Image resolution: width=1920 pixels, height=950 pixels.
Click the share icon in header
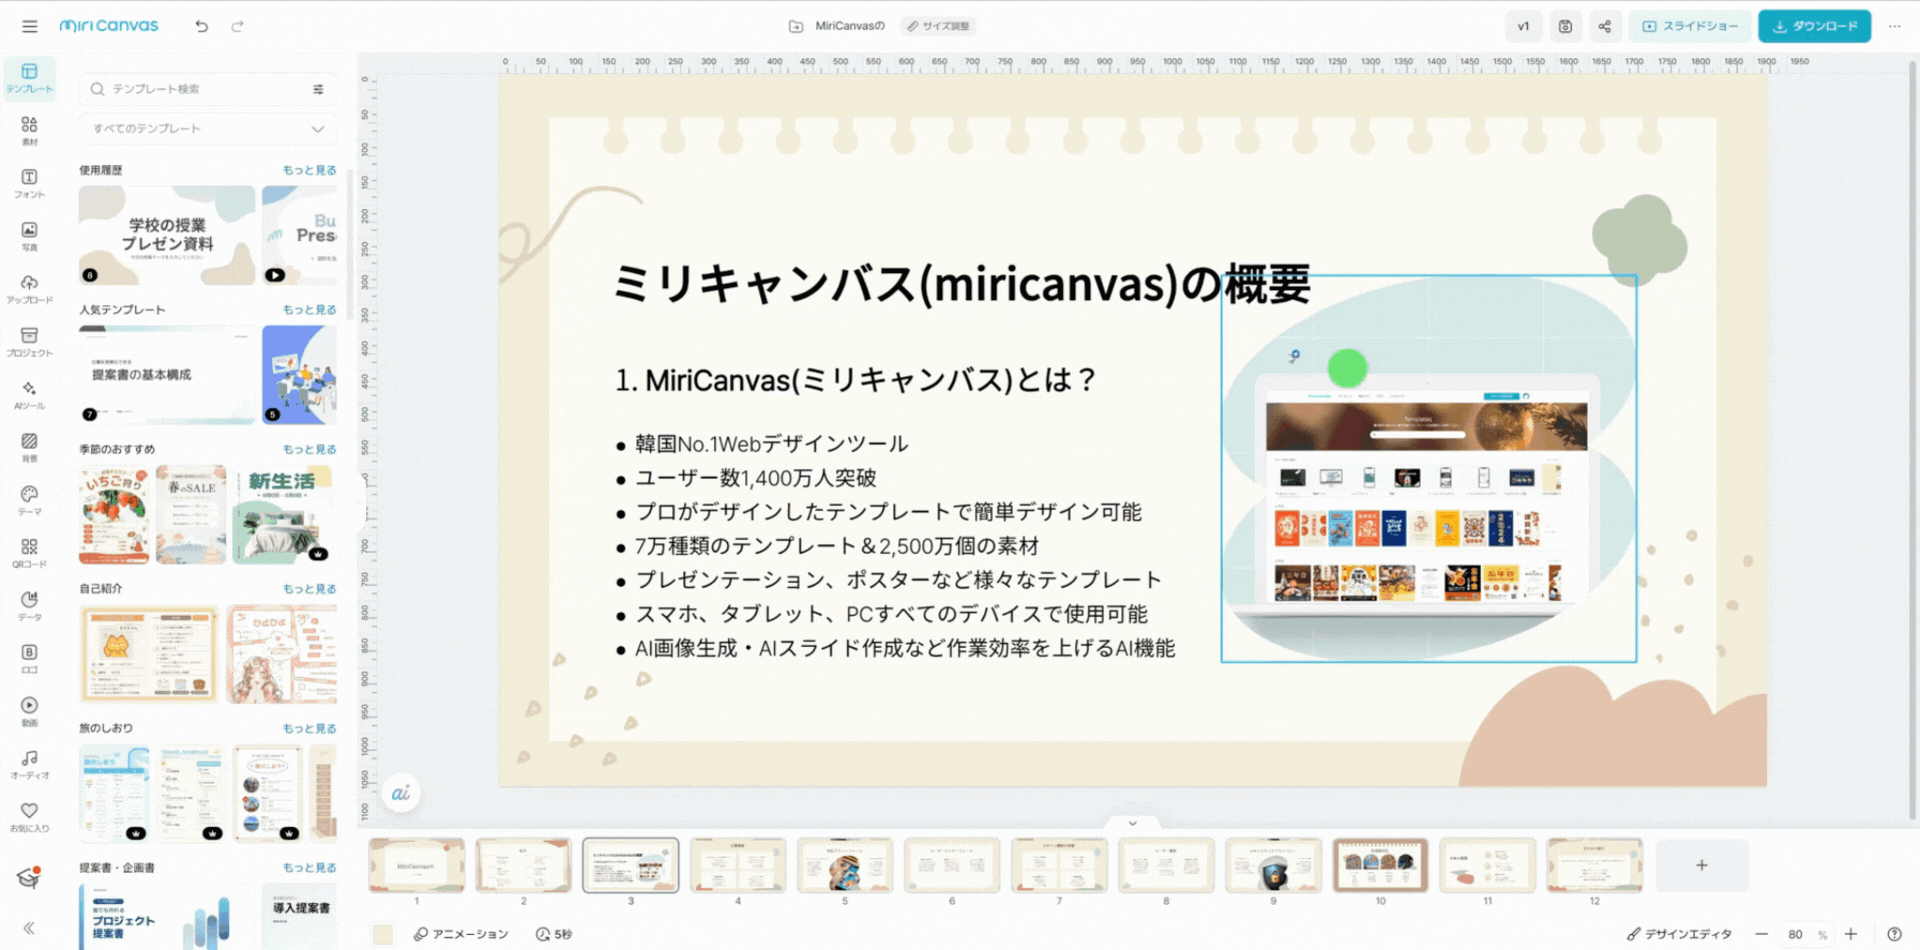(x=1605, y=26)
